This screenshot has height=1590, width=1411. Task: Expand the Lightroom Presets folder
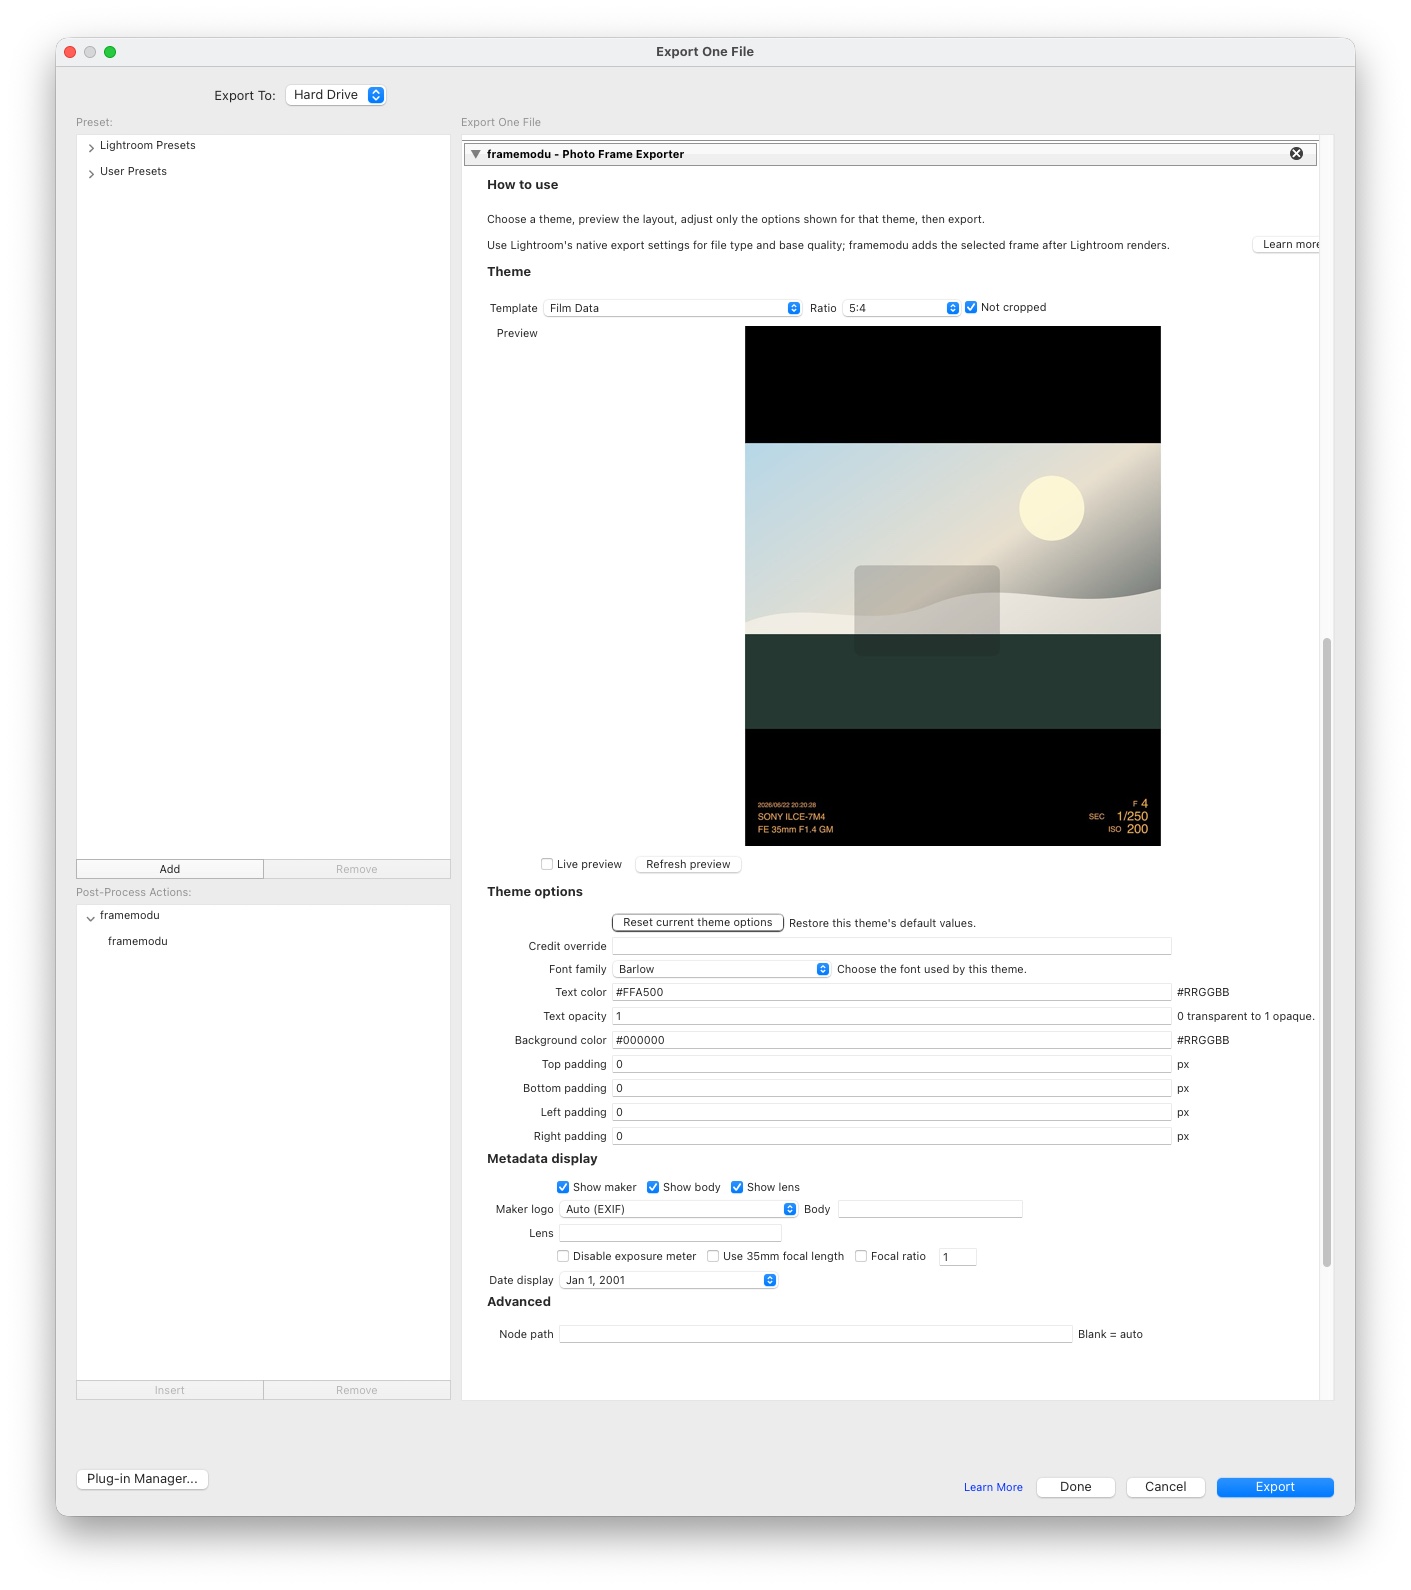tap(91, 147)
